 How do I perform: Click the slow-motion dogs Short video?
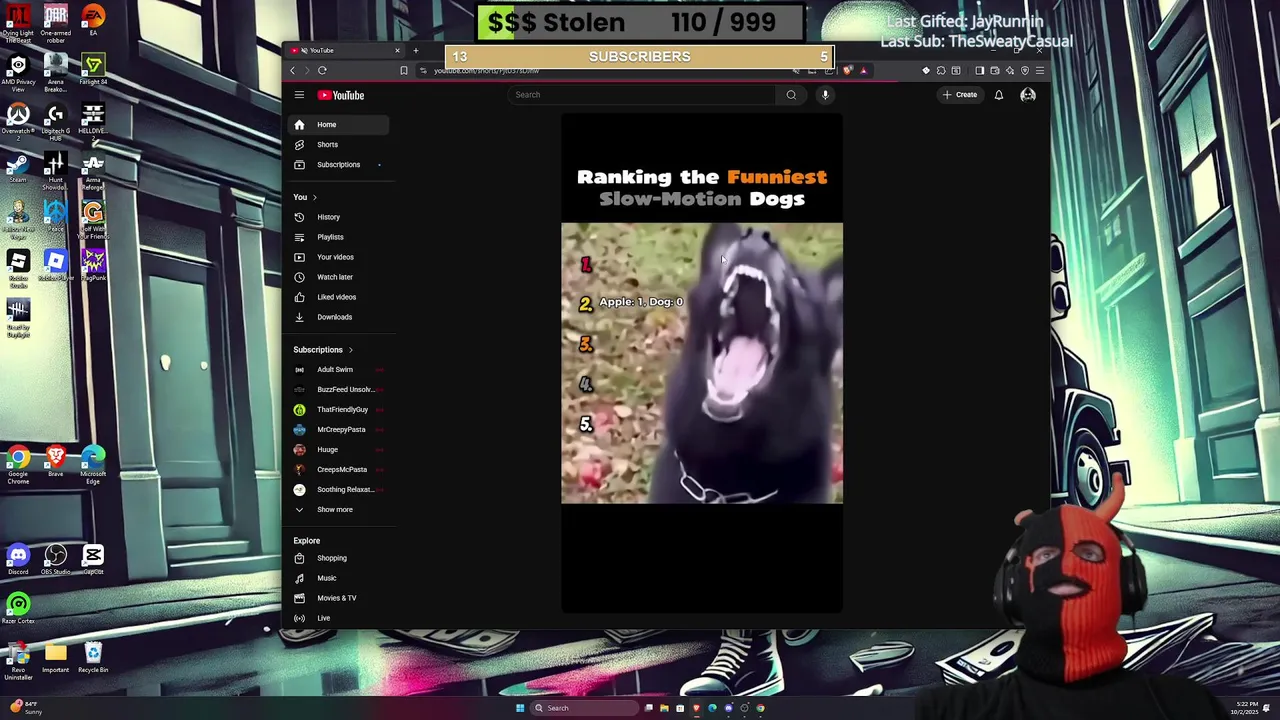702,363
